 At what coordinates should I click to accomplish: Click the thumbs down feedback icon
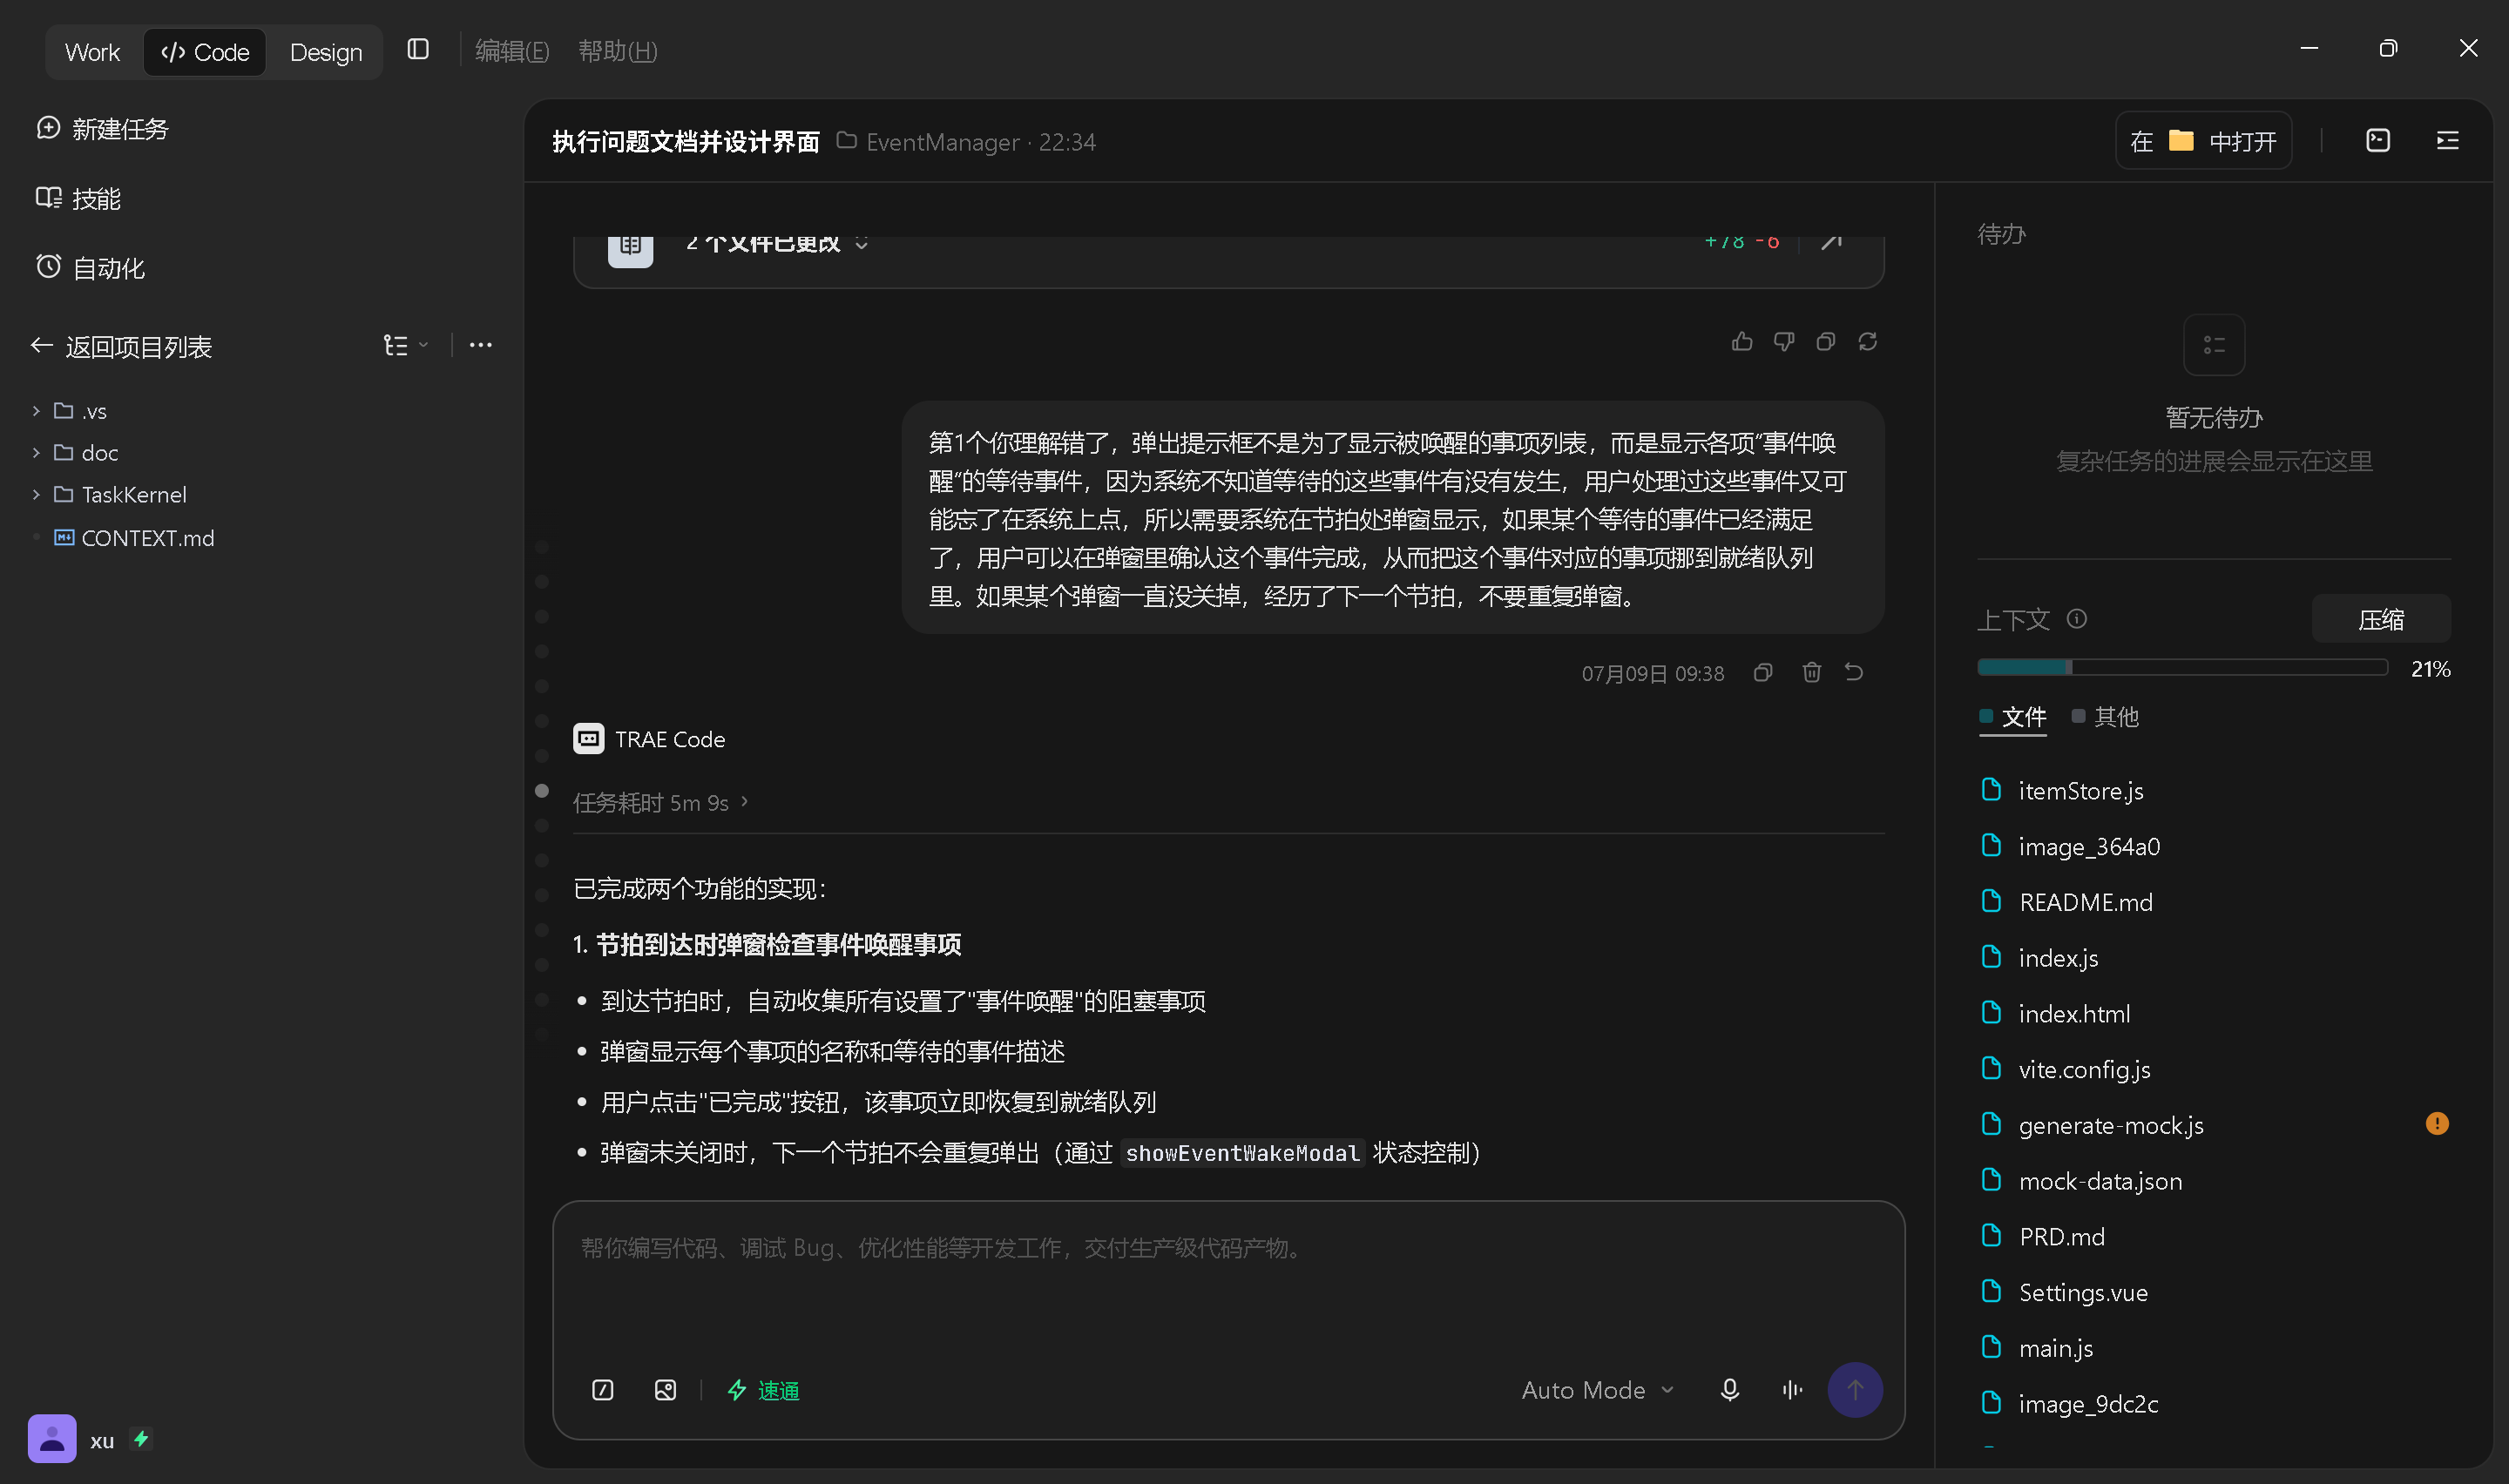[x=1784, y=342]
